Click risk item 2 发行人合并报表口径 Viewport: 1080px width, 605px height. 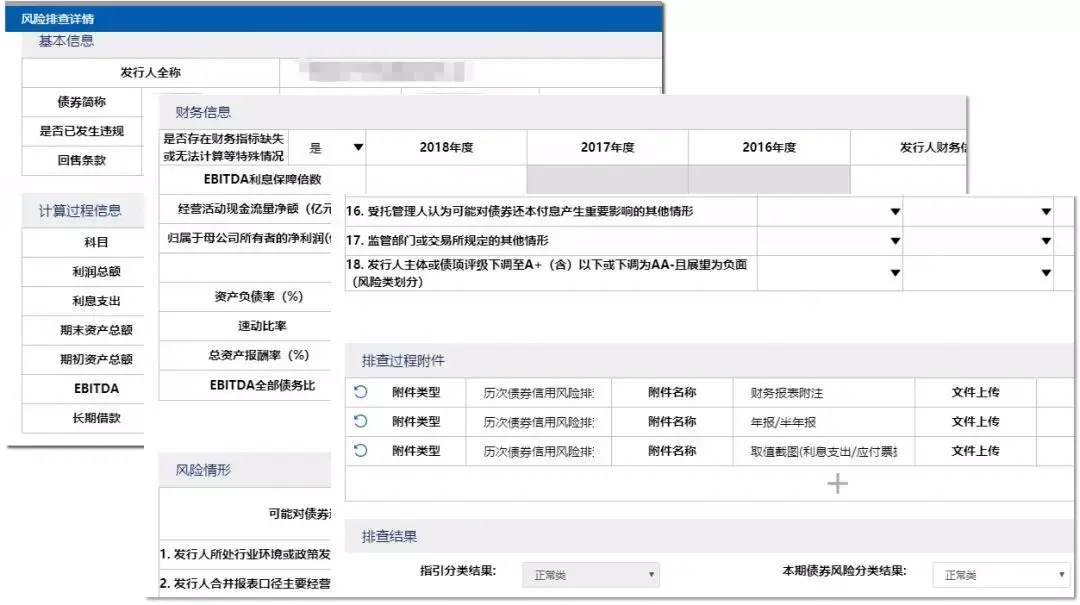[245, 584]
